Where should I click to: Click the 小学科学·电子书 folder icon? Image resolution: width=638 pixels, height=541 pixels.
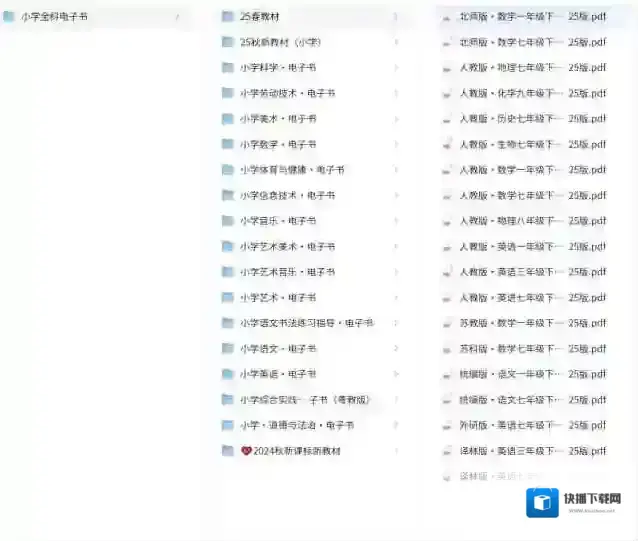(x=228, y=68)
